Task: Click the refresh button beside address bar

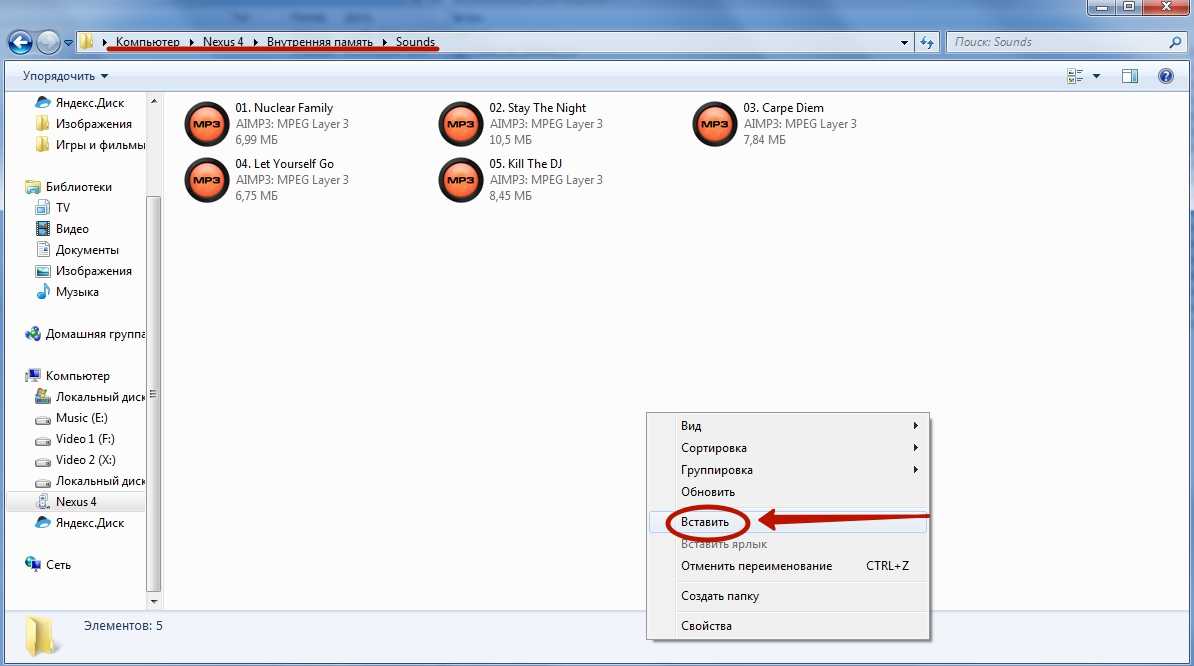Action: click(x=927, y=42)
